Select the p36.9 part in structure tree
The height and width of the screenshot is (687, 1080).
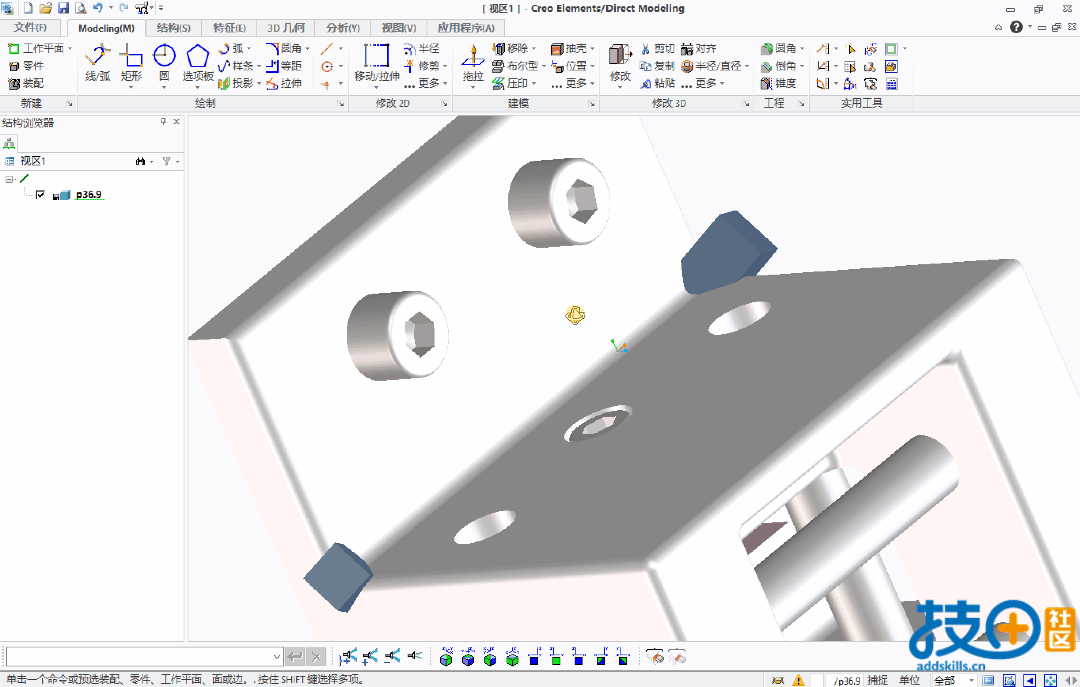tap(89, 195)
